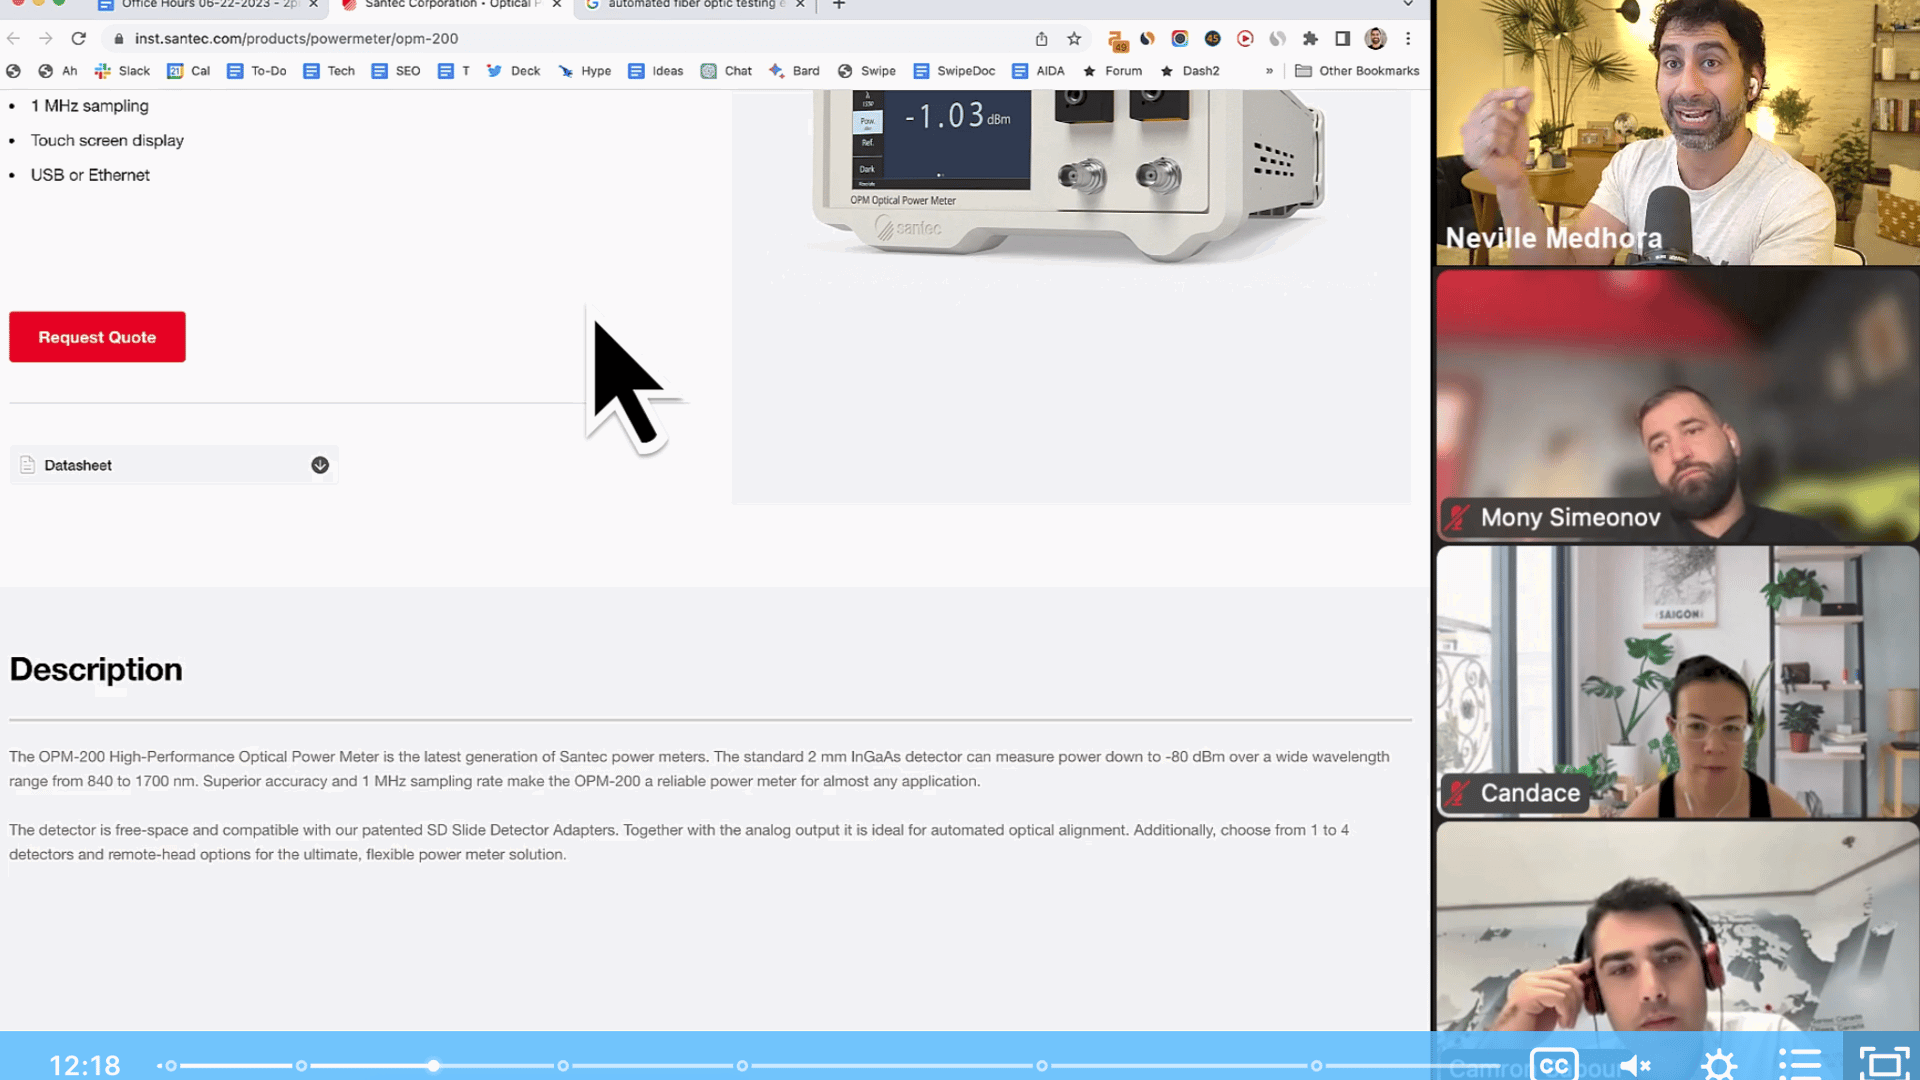Open the Swipe bookmark
The width and height of the screenshot is (1920, 1080).
pos(867,71)
